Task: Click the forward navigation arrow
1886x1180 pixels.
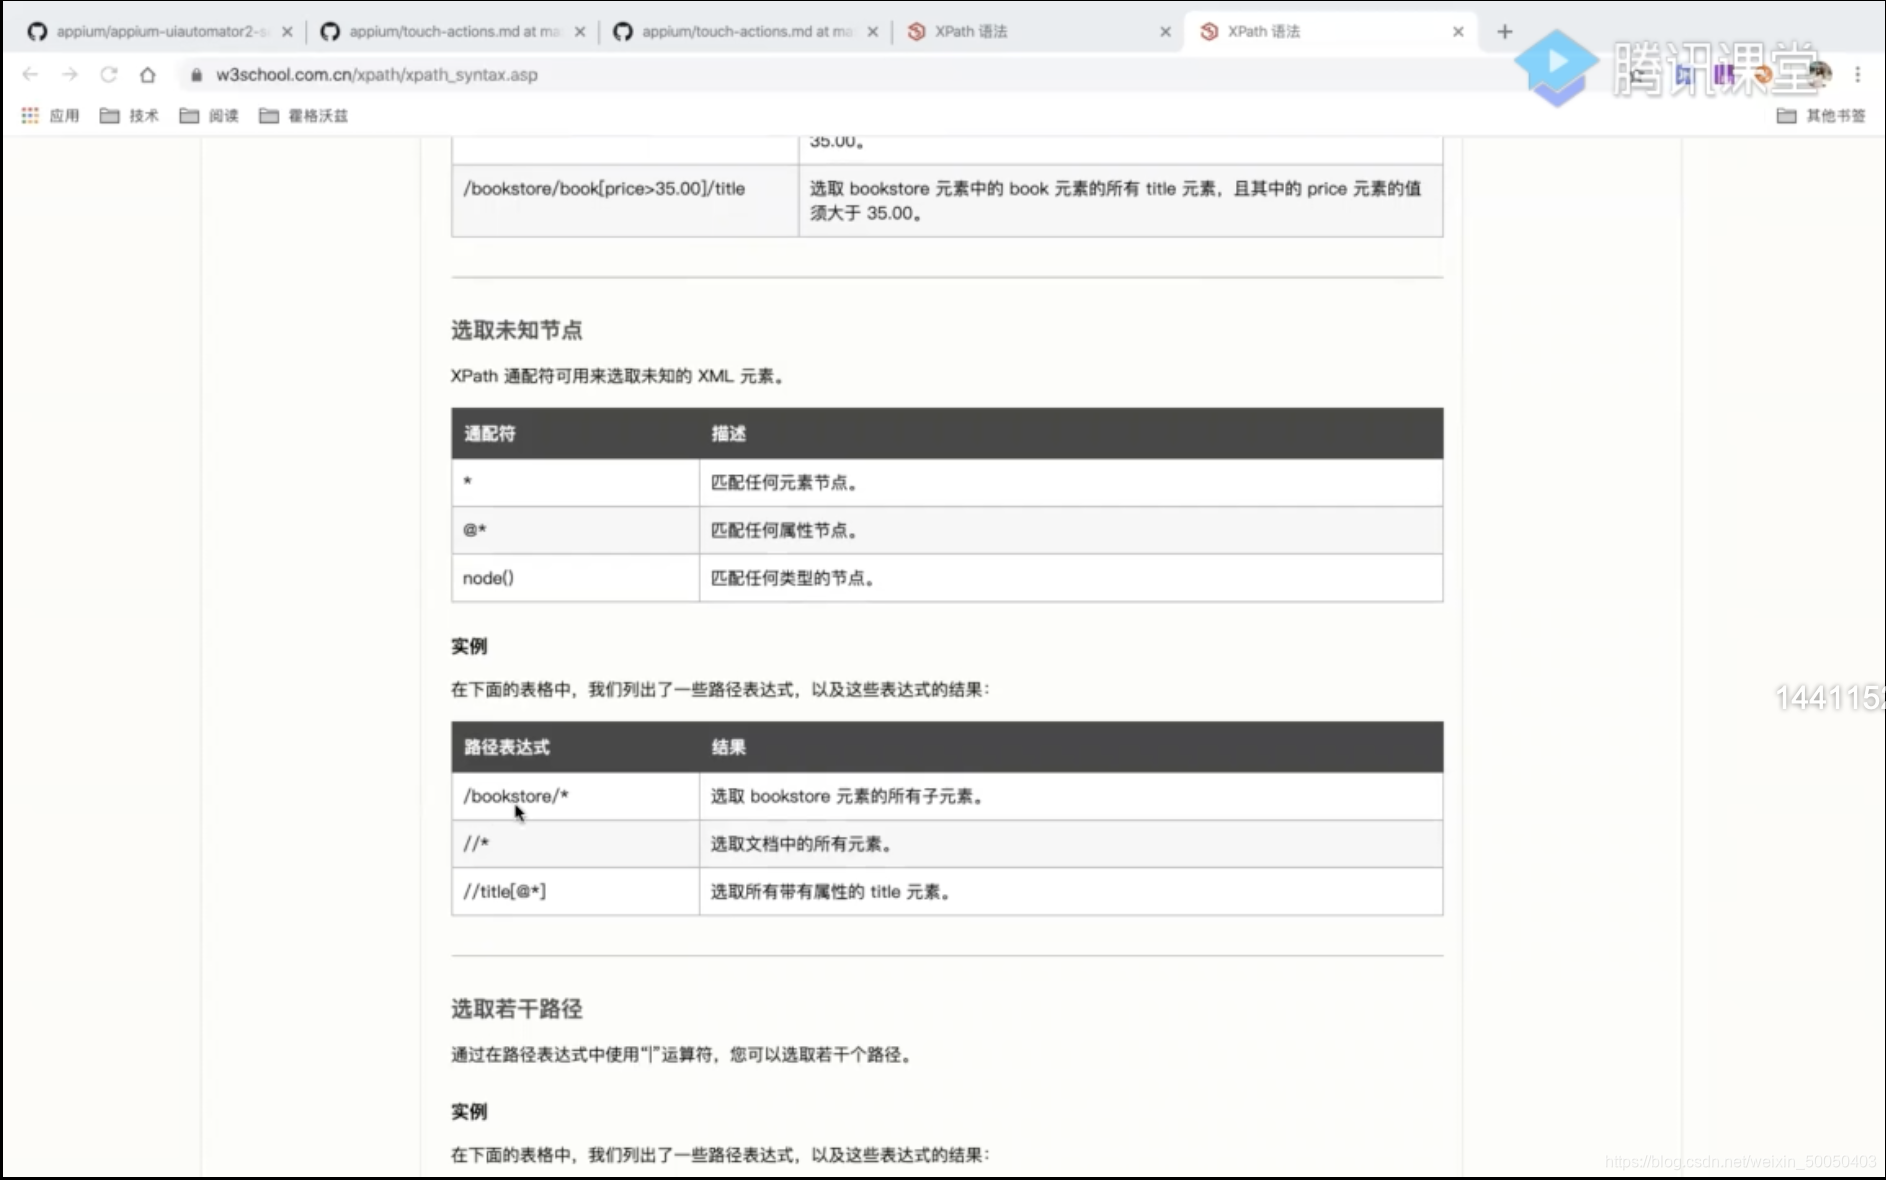Action: coord(69,74)
